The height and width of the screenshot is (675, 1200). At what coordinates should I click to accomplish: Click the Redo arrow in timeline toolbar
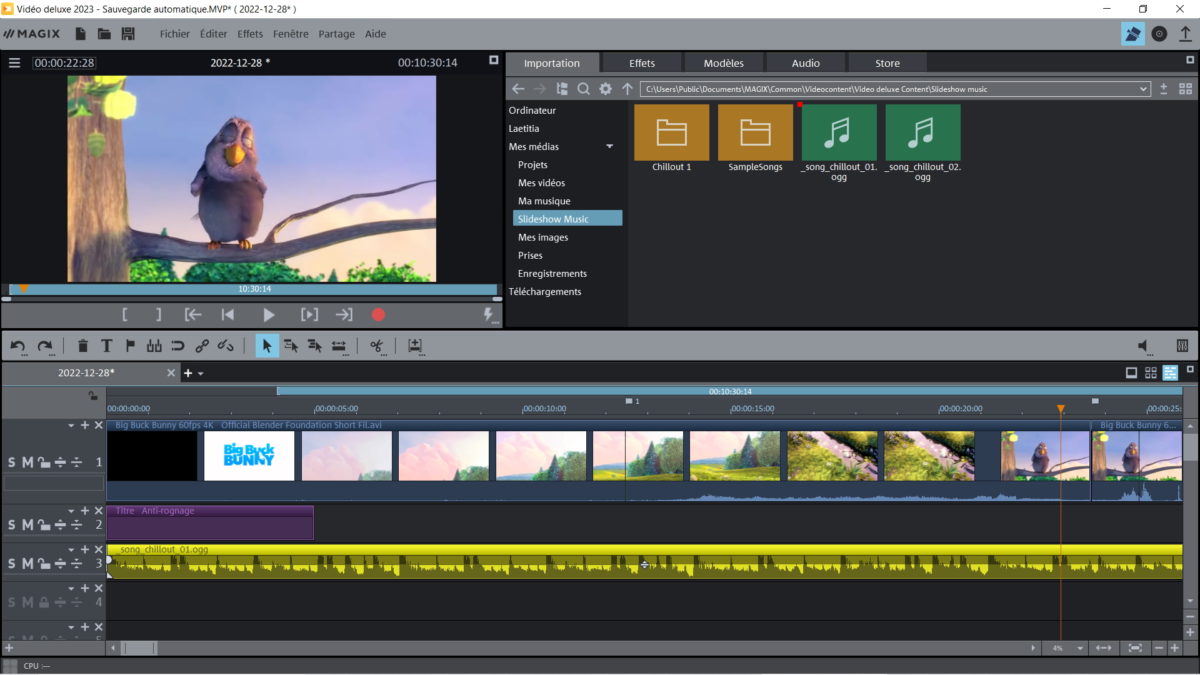coord(44,346)
